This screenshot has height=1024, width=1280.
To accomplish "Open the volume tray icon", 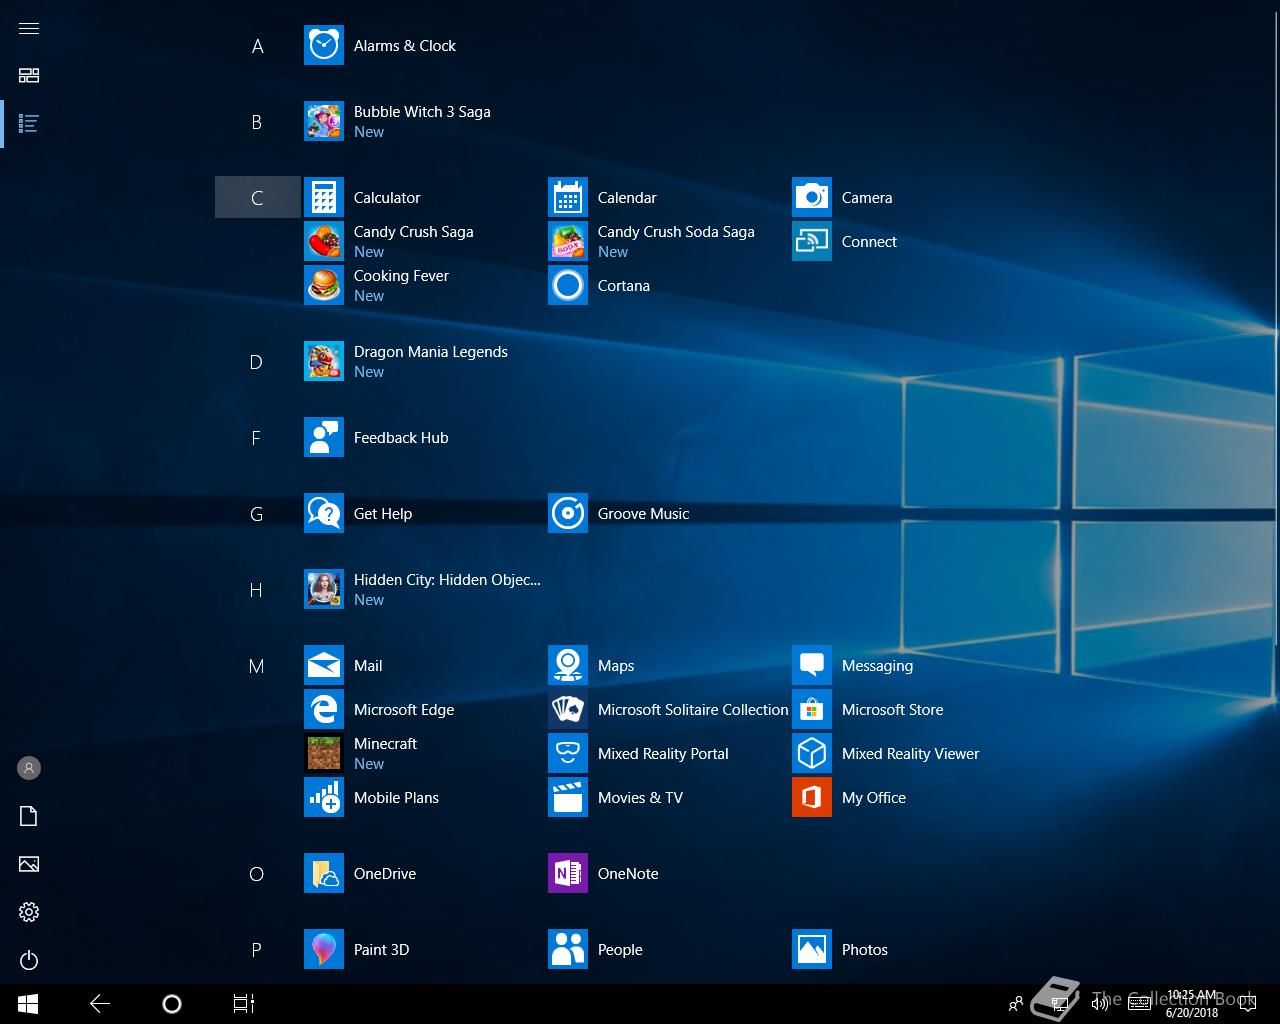I will point(1099,1004).
